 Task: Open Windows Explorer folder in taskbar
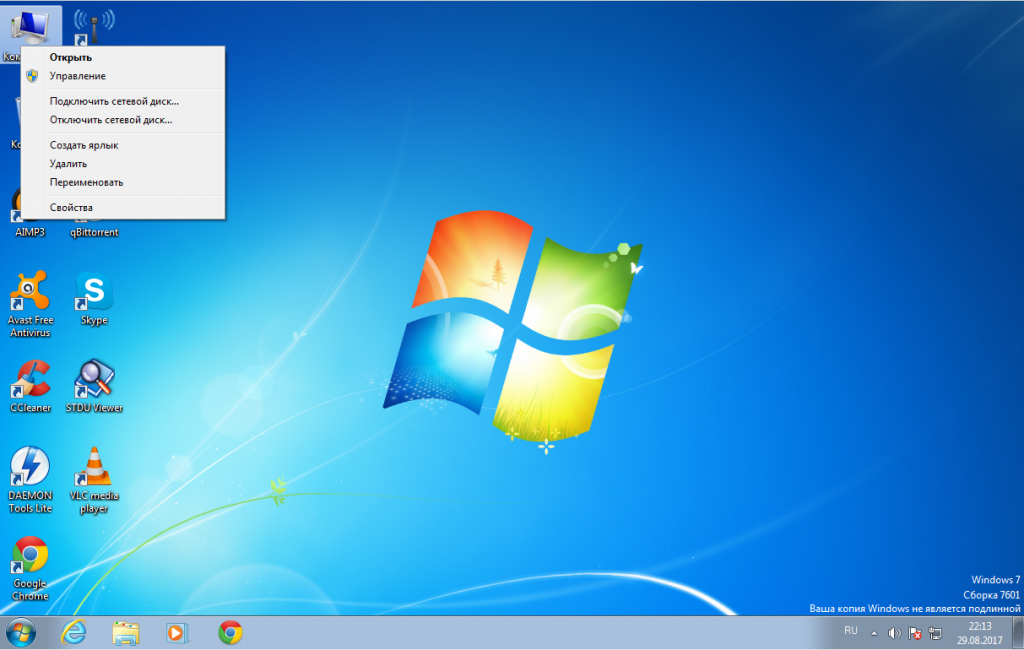pos(126,632)
